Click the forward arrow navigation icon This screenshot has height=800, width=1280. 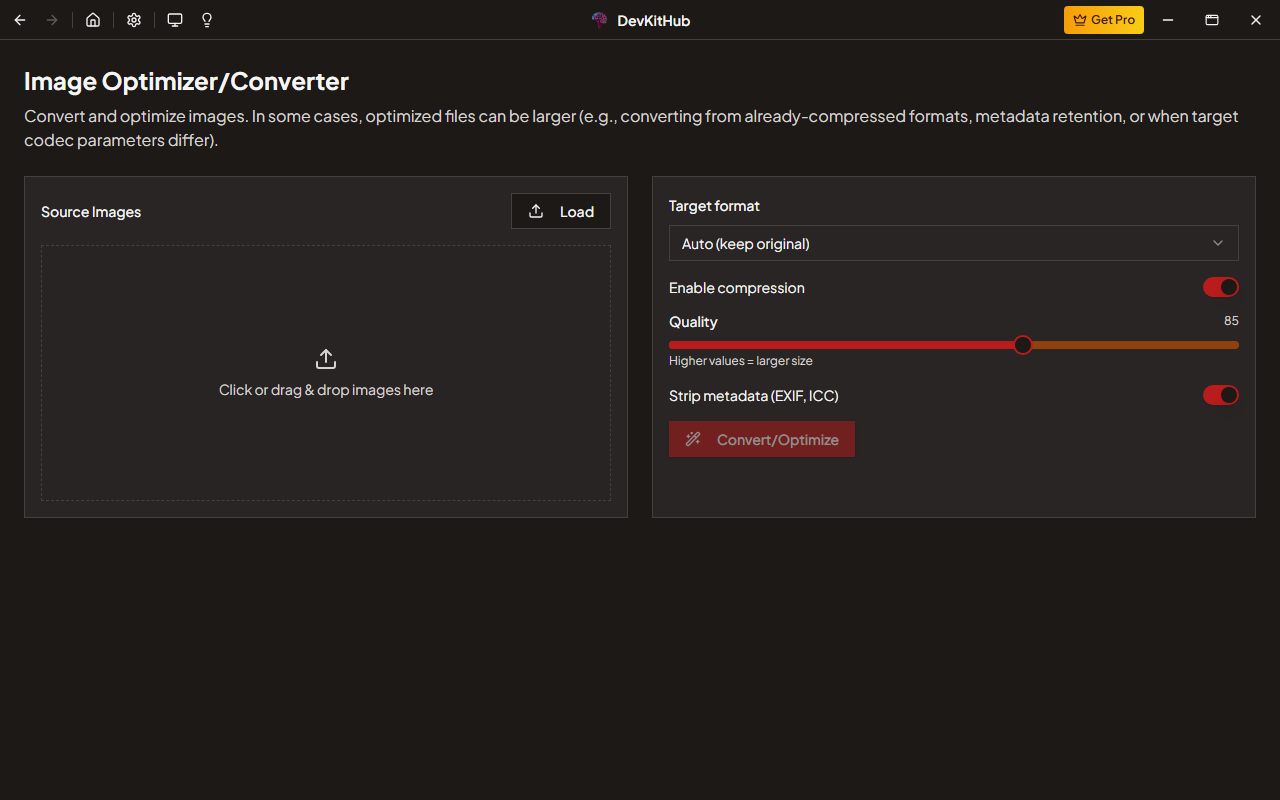click(52, 20)
